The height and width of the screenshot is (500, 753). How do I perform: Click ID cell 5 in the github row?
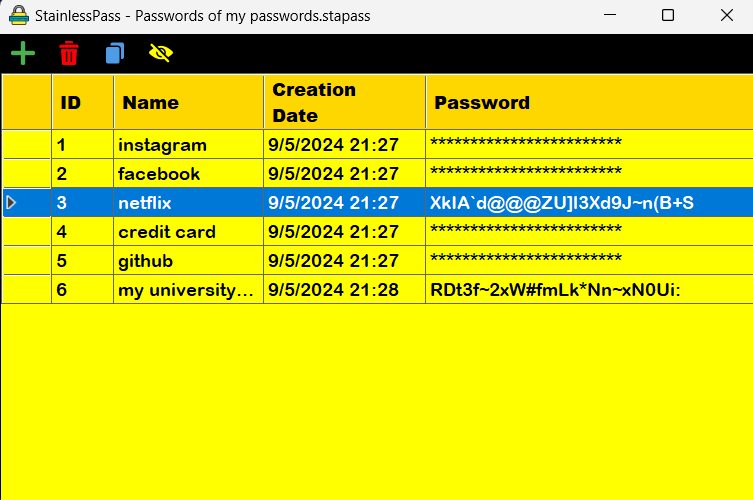tap(83, 260)
